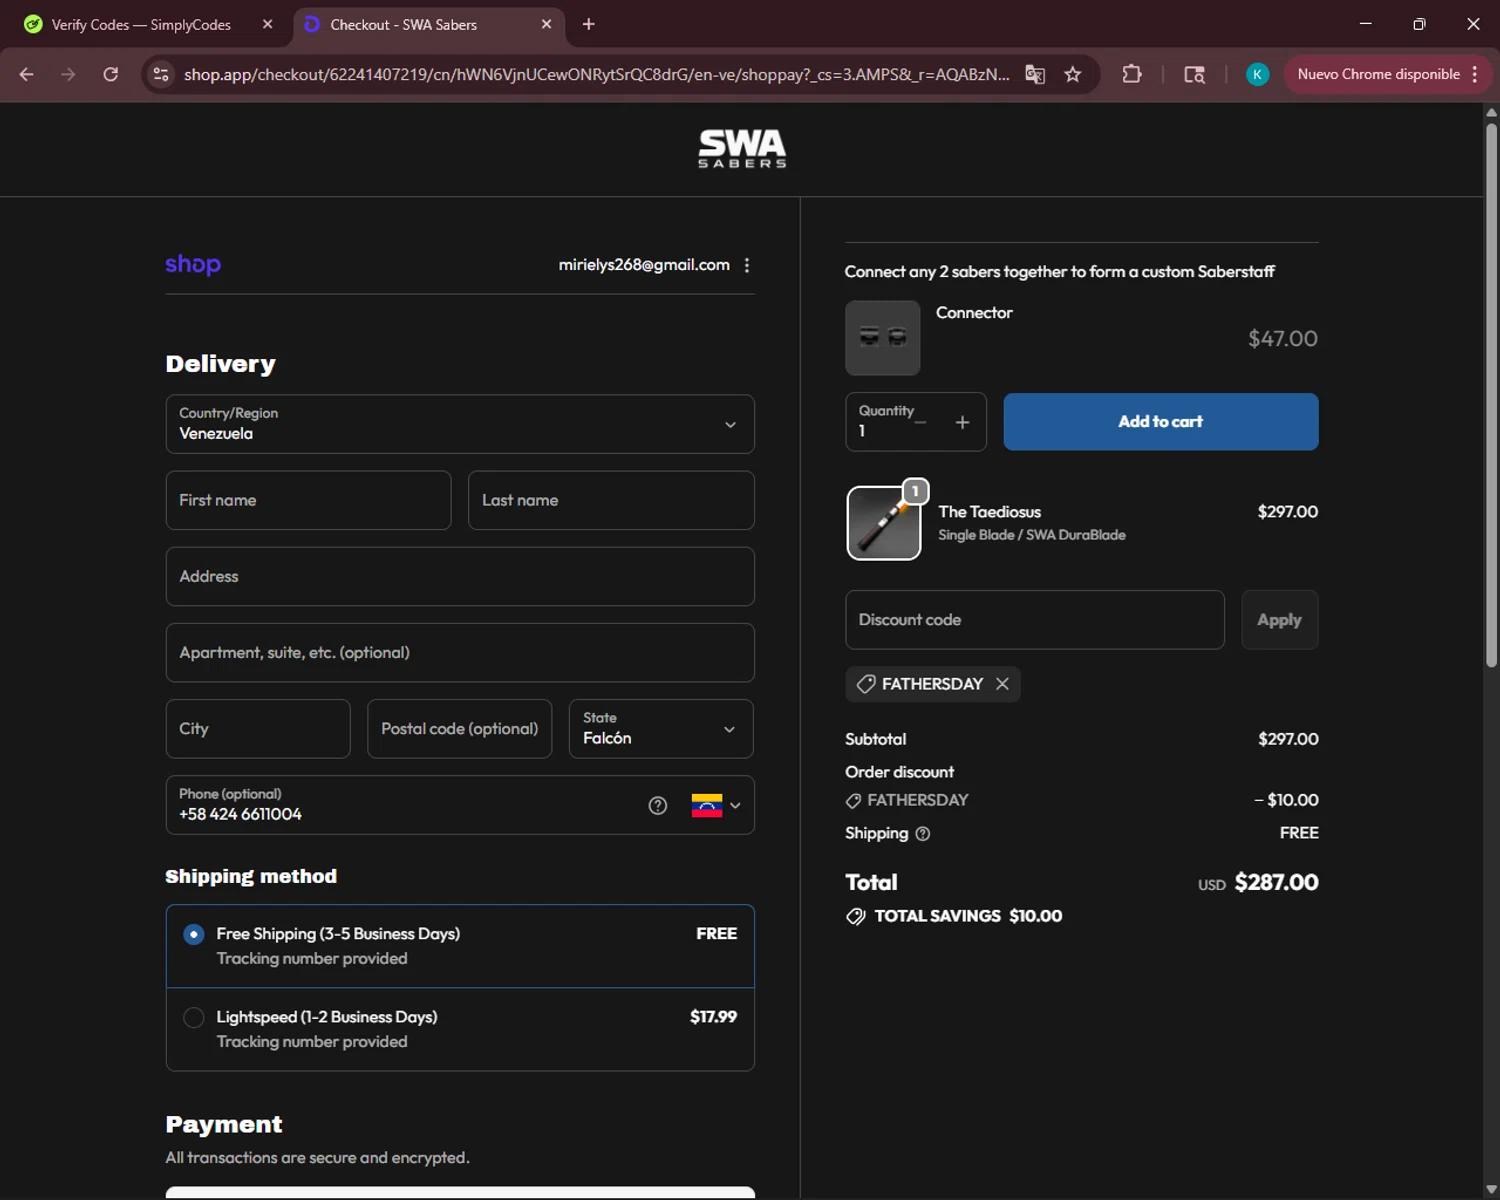Viewport: 1500px width, 1200px height.
Task: Click the Apply discount button
Action: [x=1280, y=620]
